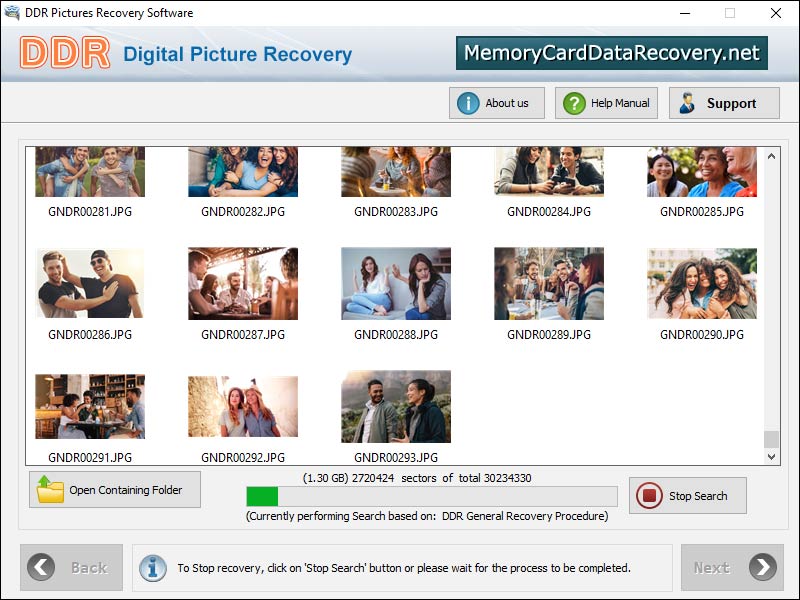Select thumbnail of GNDR00287.JPG

(243, 284)
